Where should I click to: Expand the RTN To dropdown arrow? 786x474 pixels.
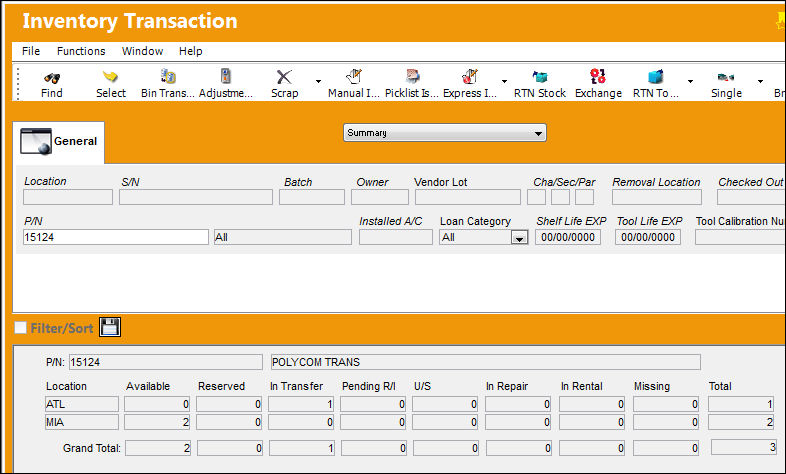[x=690, y=81]
